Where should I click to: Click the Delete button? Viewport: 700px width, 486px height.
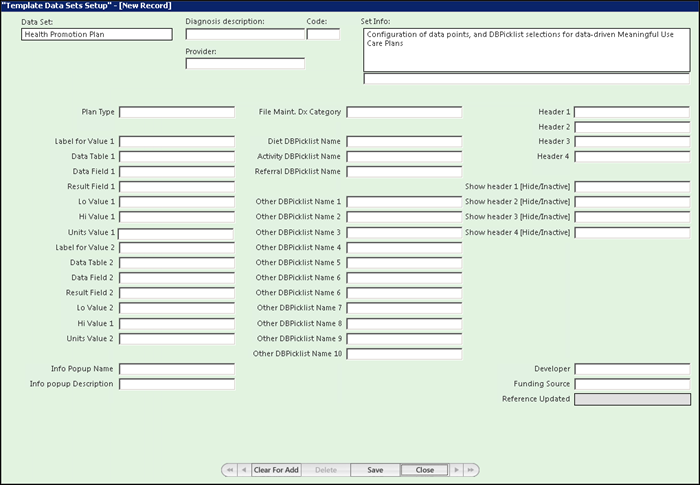326,470
